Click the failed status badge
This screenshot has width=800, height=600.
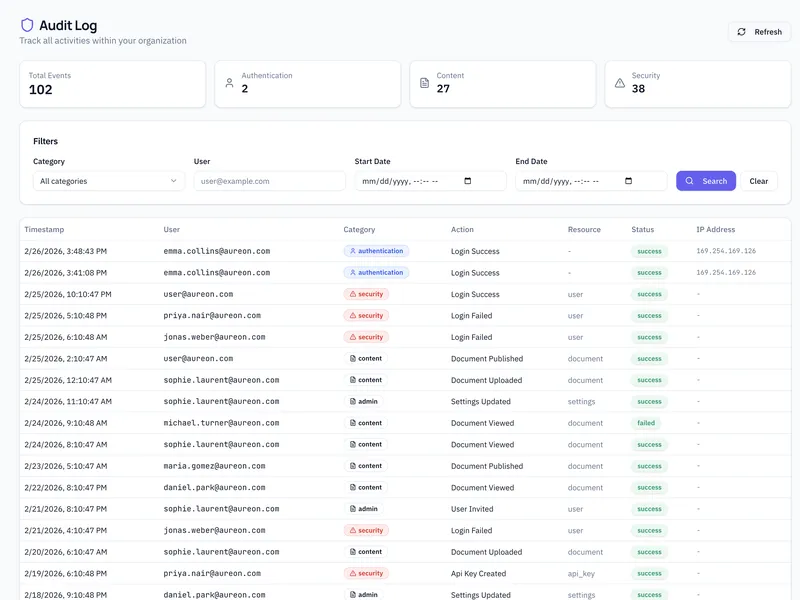click(x=646, y=423)
